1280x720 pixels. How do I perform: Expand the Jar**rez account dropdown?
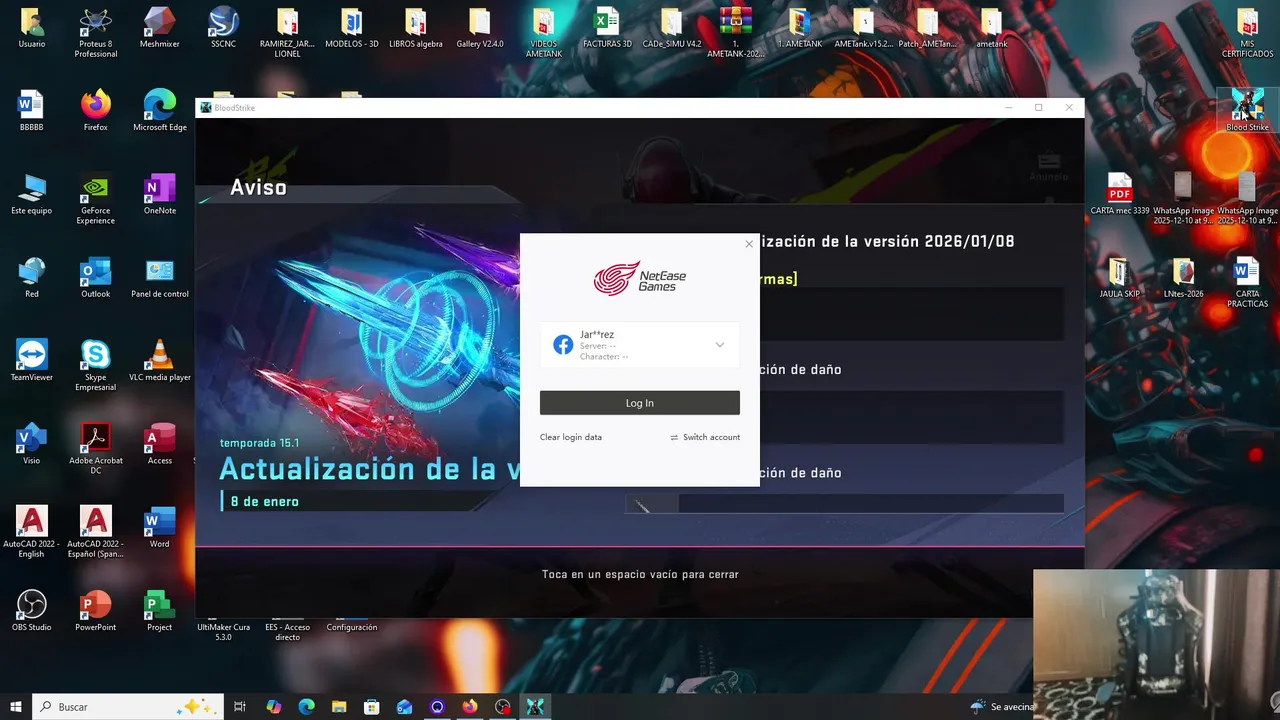tap(720, 345)
